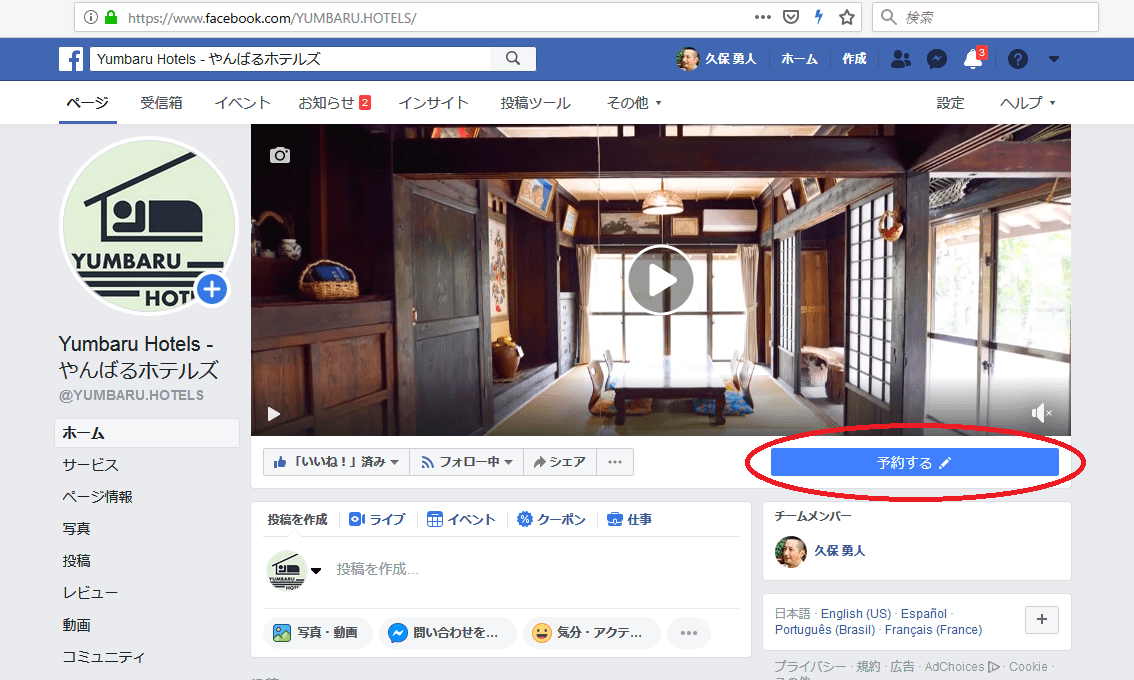Click the green padlock security icon
Screen dimensions: 1134x680
(111, 17)
